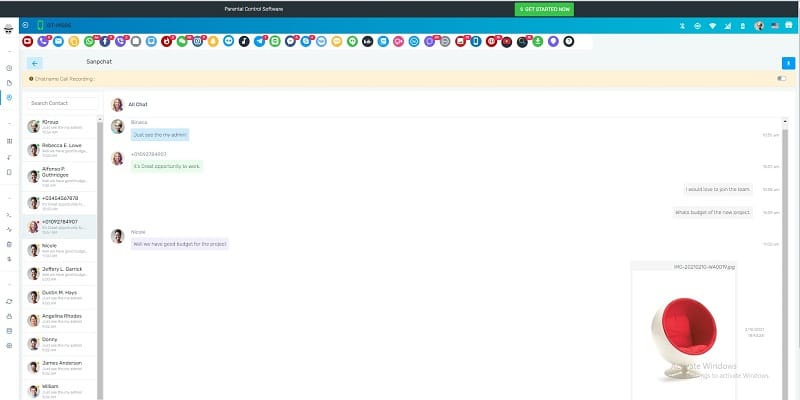The width and height of the screenshot is (800, 400).
Task: Click the battery status icon in header
Action: [x=742, y=26]
